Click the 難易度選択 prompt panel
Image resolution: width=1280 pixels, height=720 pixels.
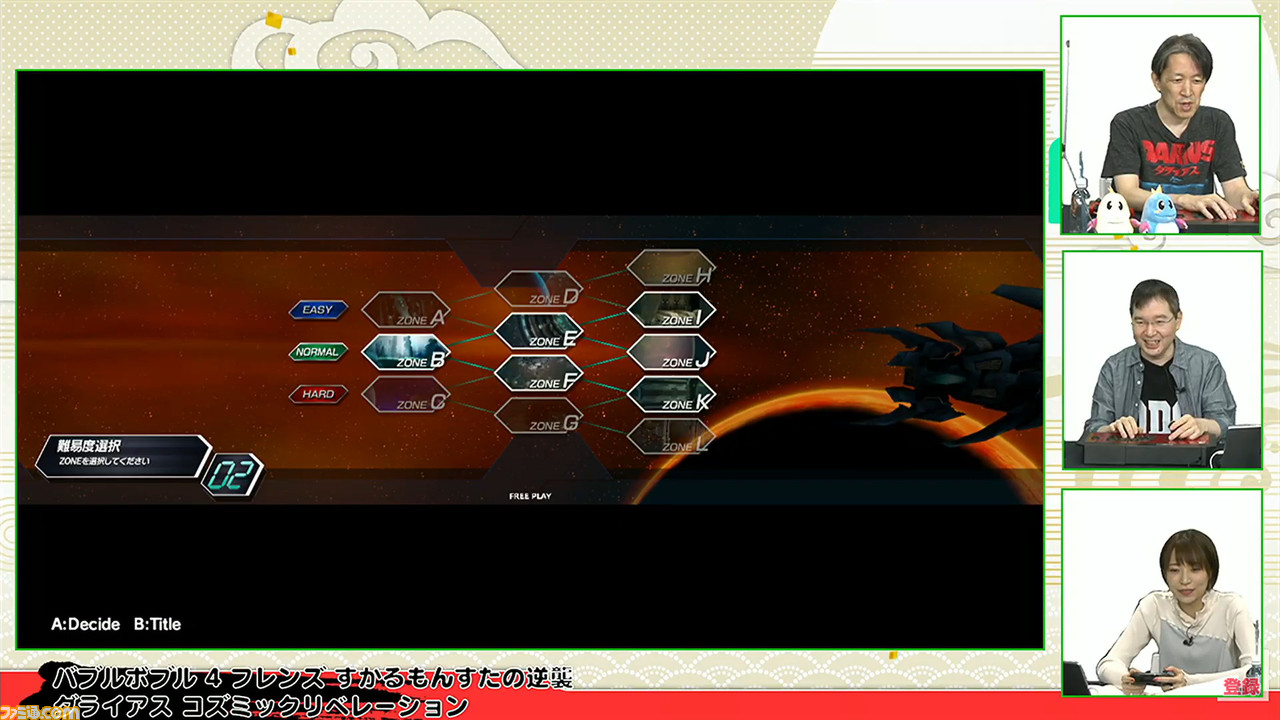[x=123, y=456]
